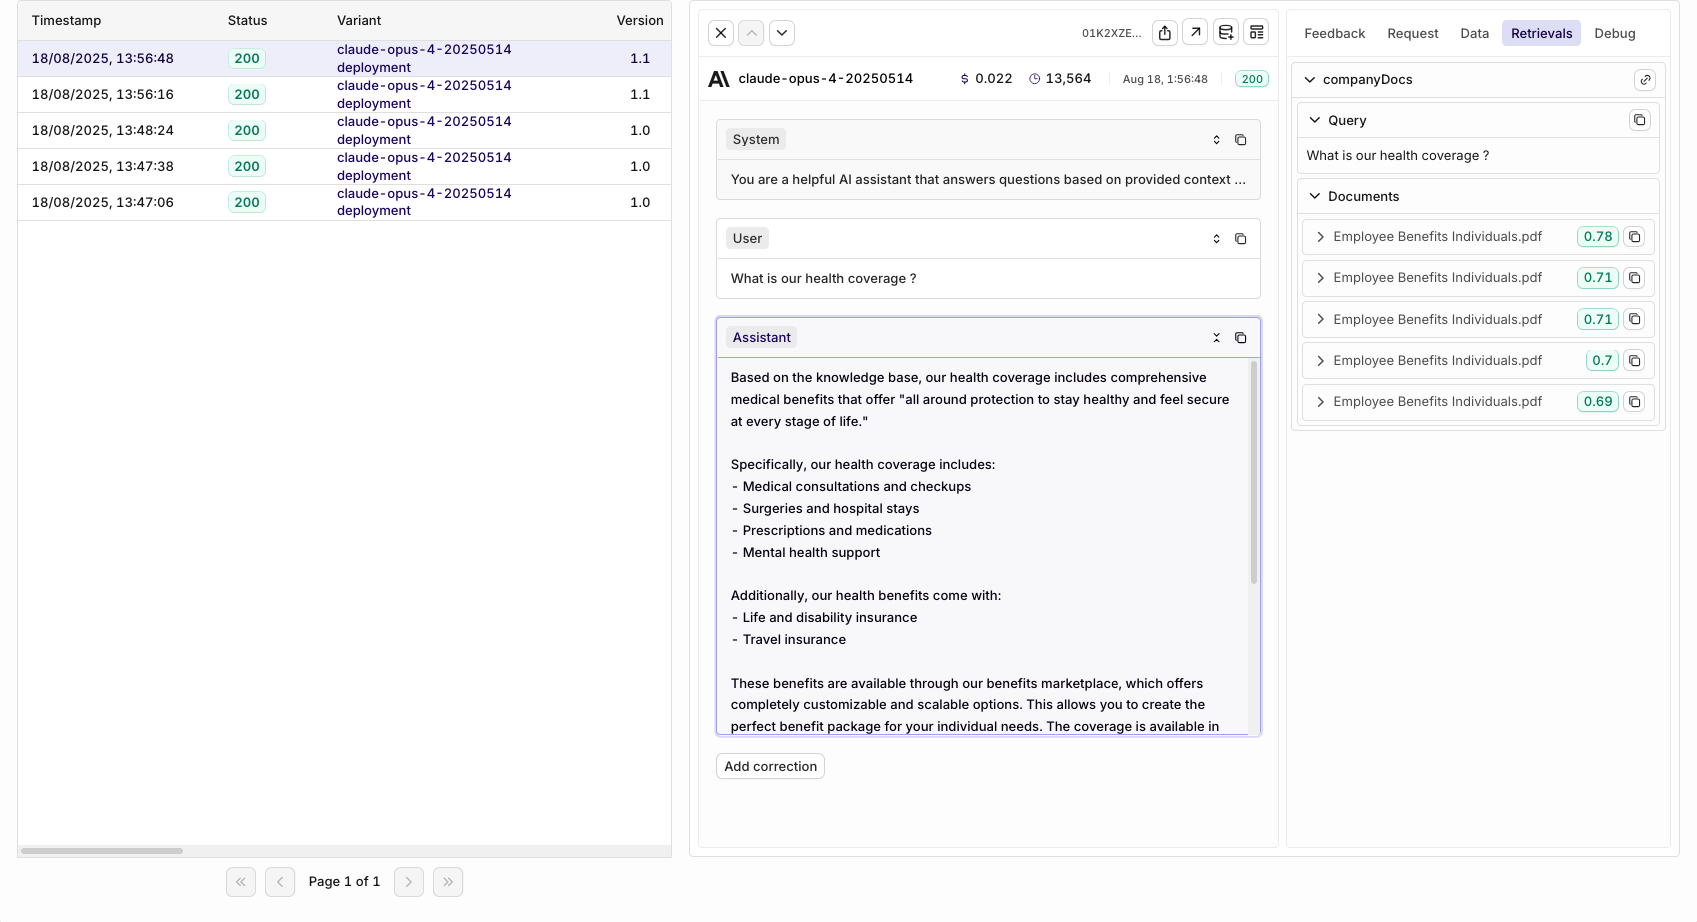This screenshot has height=922, width=1697.
Task: Copy the document scored 0.7
Action: pyautogui.click(x=1635, y=361)
